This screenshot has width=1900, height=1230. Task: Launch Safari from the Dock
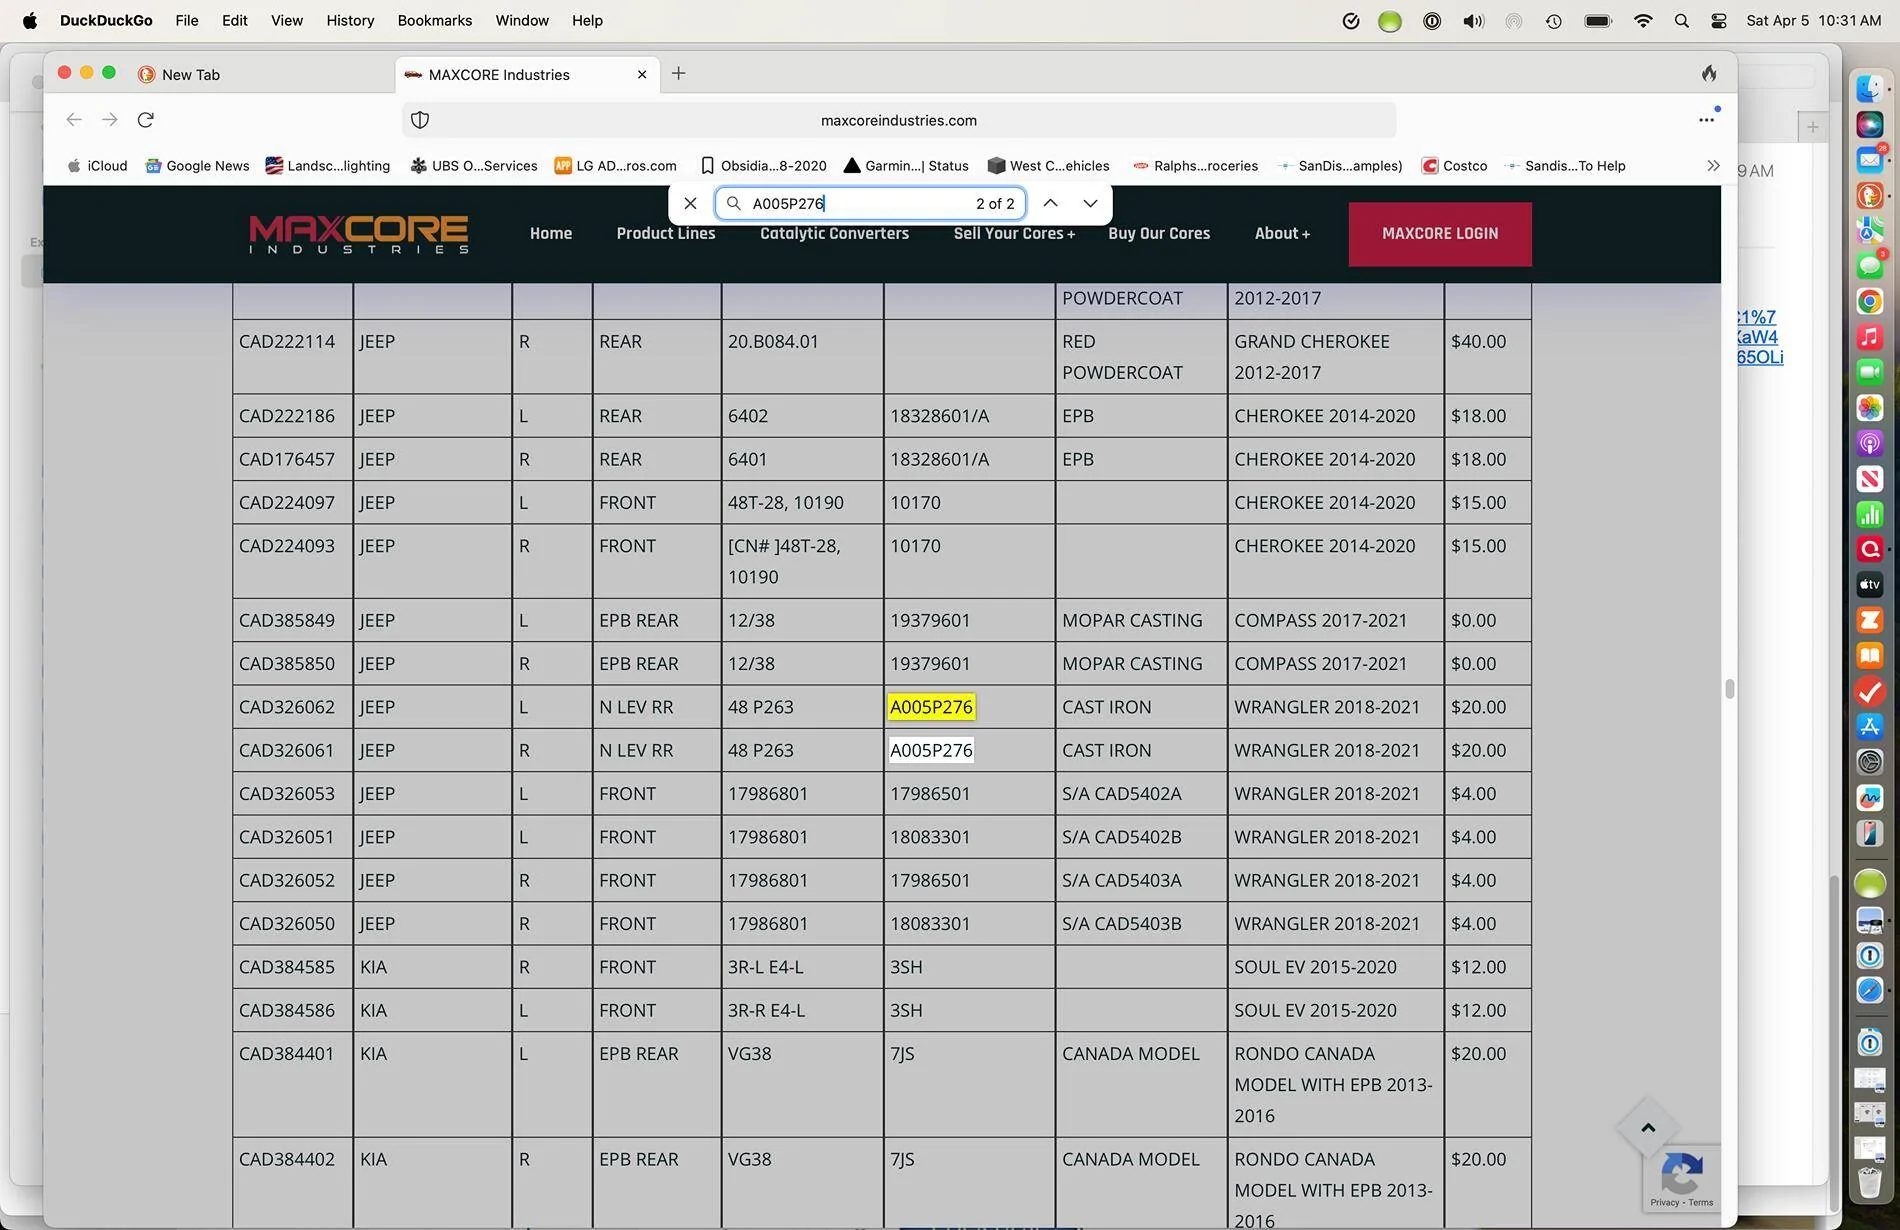click(1870, 990)
